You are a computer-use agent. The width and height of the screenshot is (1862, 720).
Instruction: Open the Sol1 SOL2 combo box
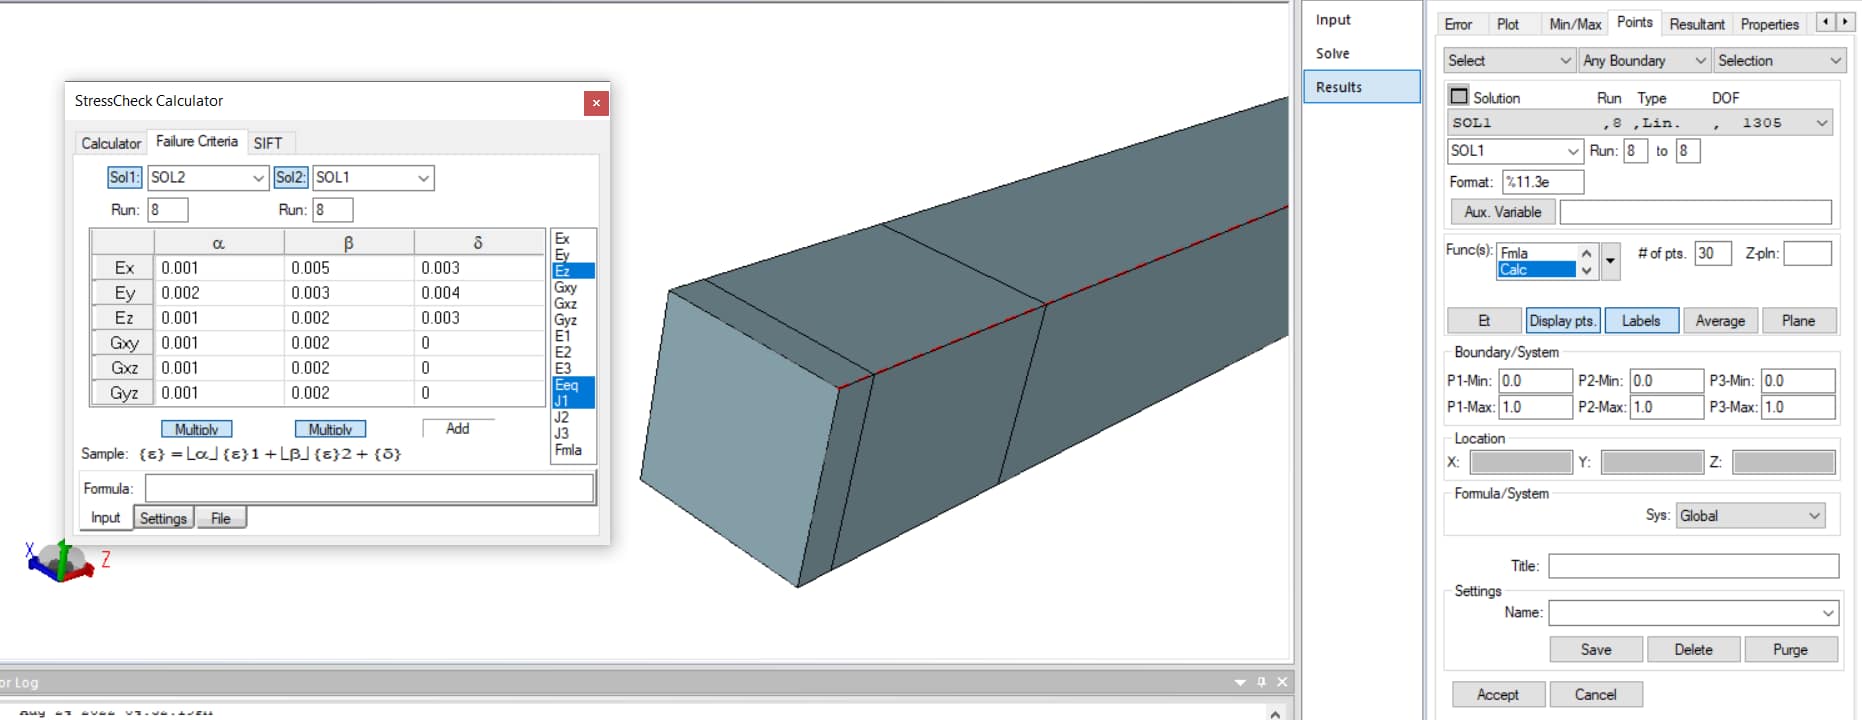click(x=207, y=178)
